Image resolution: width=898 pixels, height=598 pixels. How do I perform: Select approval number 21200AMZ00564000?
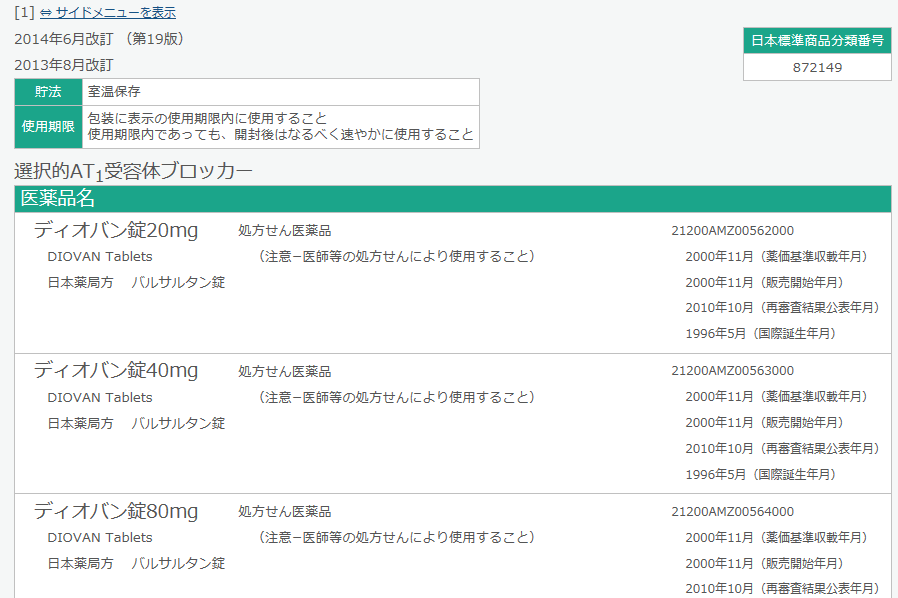[732, 512]
